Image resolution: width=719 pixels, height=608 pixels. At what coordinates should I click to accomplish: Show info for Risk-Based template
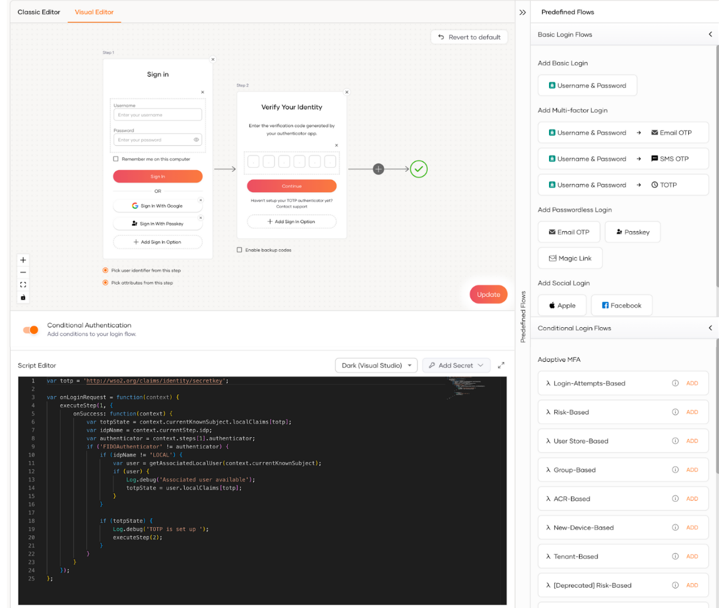pyautogui.click(x=675, y=412)
